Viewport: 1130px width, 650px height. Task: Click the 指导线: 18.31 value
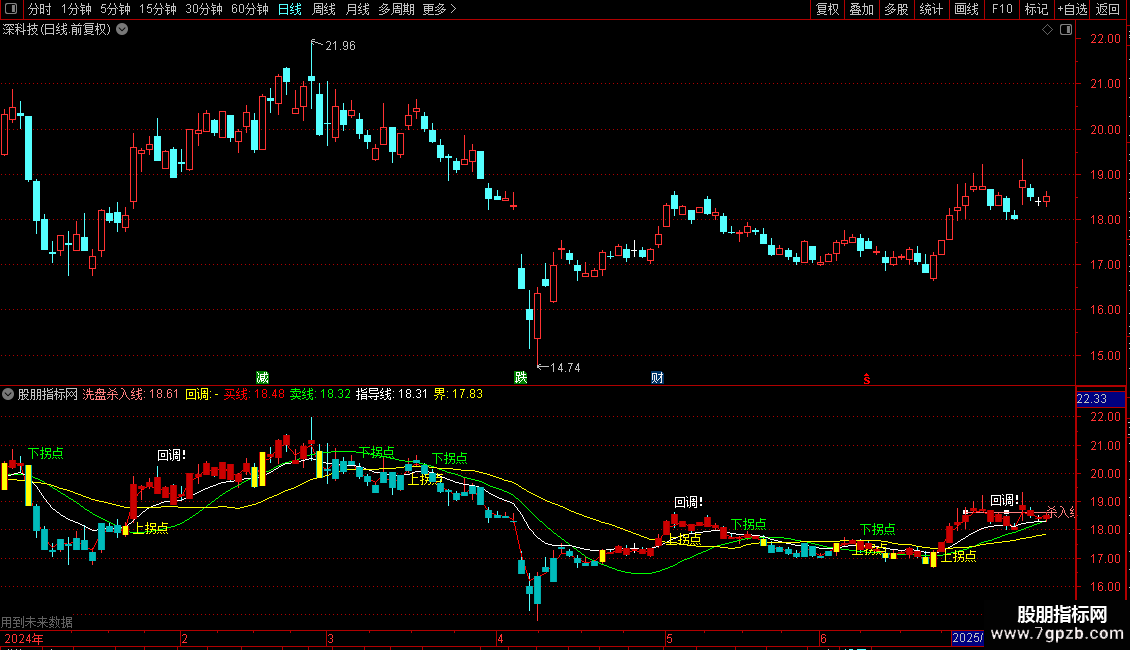click(392, 394)
